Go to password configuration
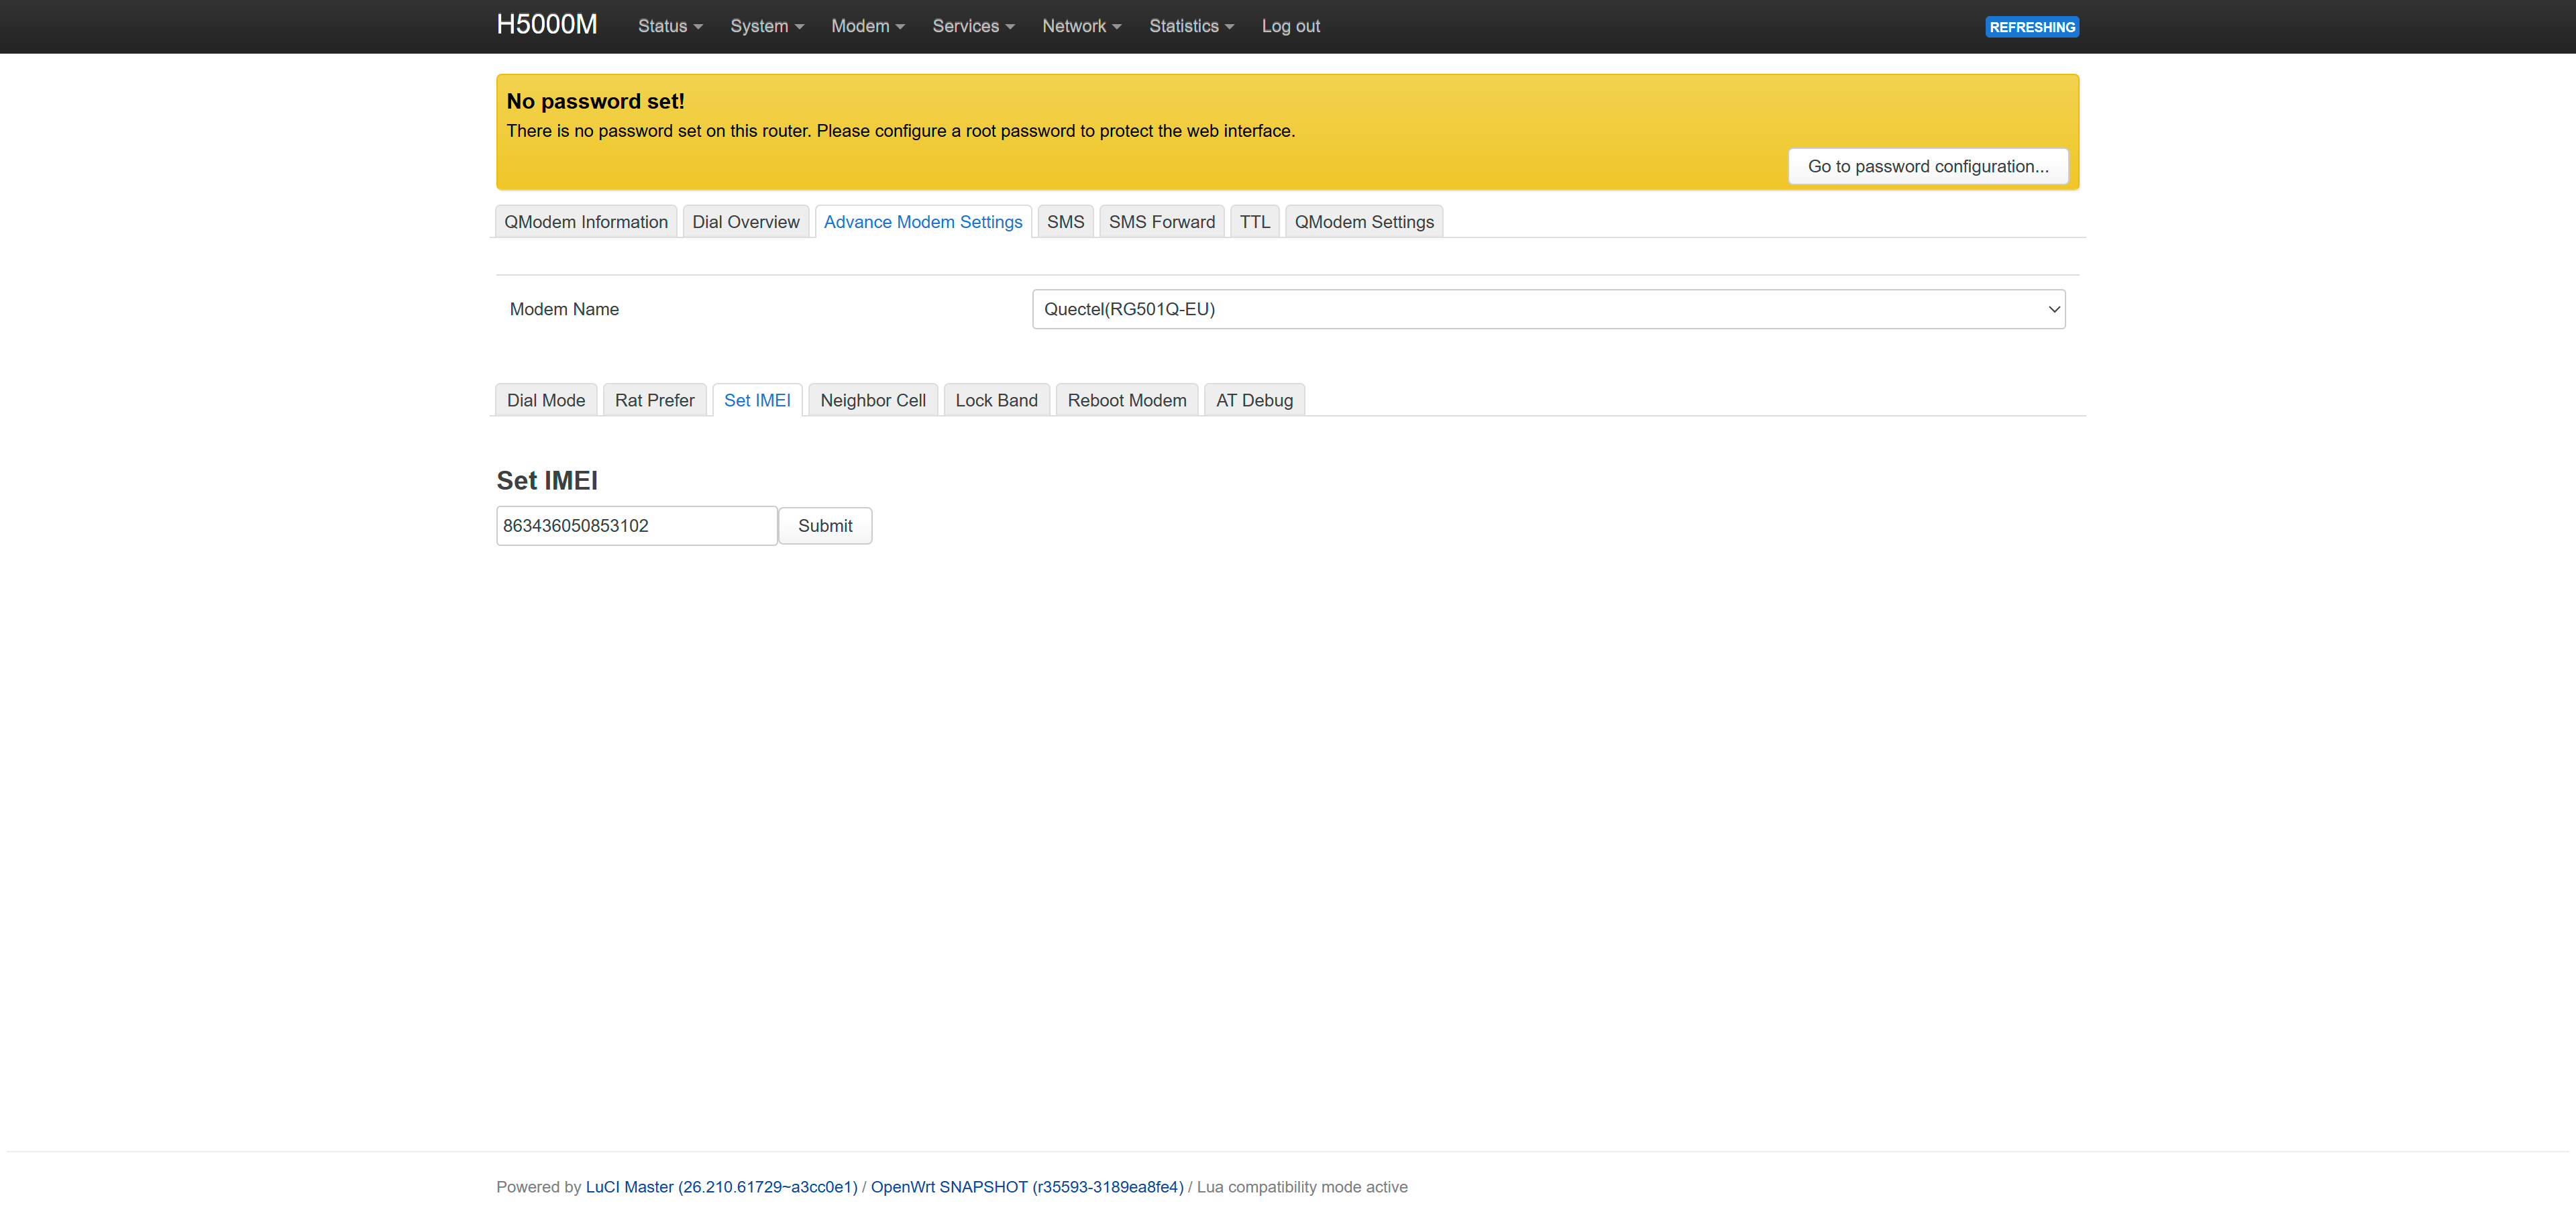 click(1927, 166)
